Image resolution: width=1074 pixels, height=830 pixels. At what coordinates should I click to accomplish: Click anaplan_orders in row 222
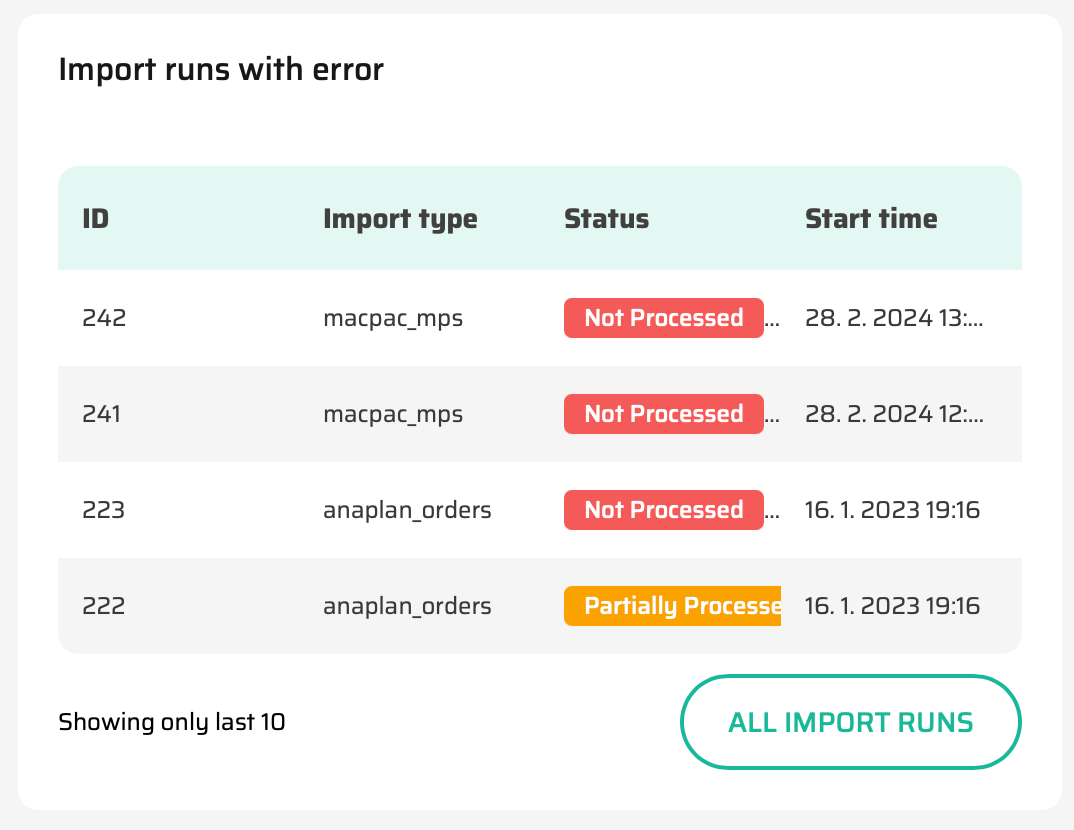pos(407,606)
